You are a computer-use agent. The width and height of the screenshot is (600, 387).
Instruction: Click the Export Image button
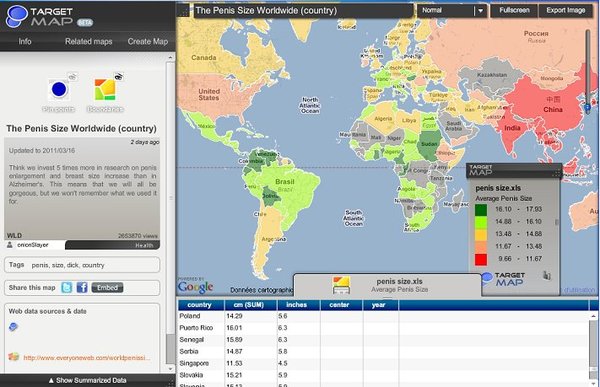tap(566, 11)
